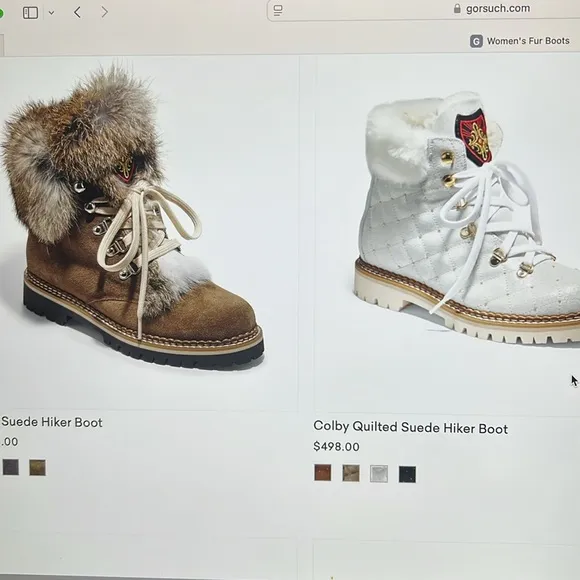Select the Women's Fur Boots tab

tap(520, 41)
